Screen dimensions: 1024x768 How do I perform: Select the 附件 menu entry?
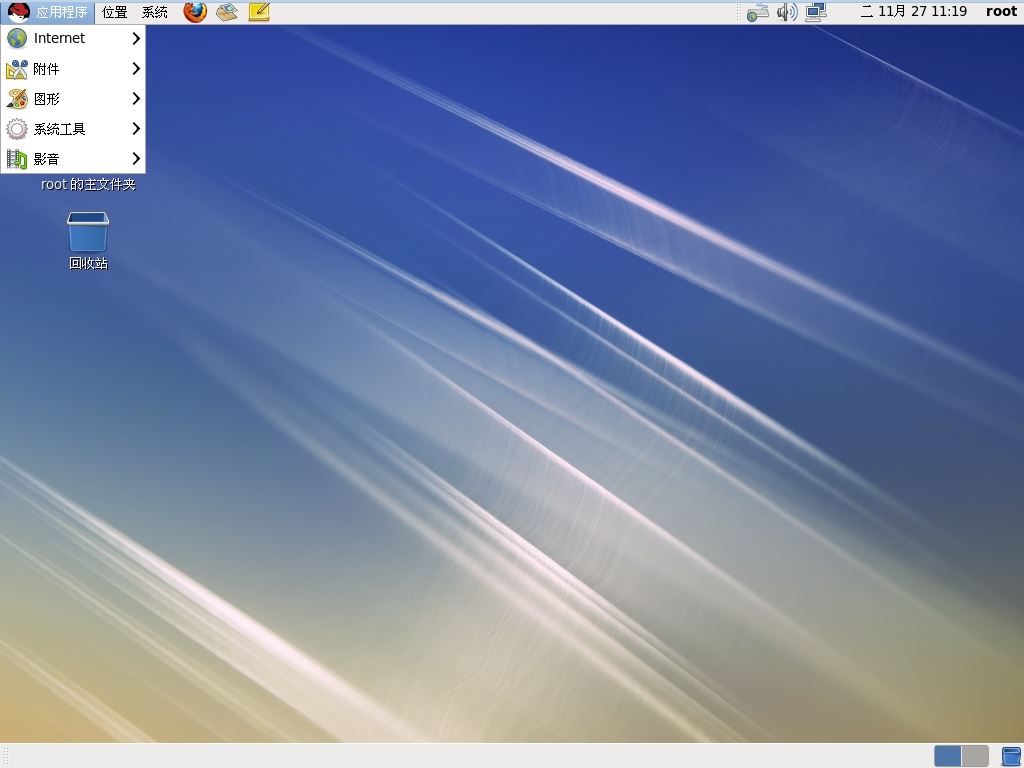pyautogui.click(x=73, y=69)
